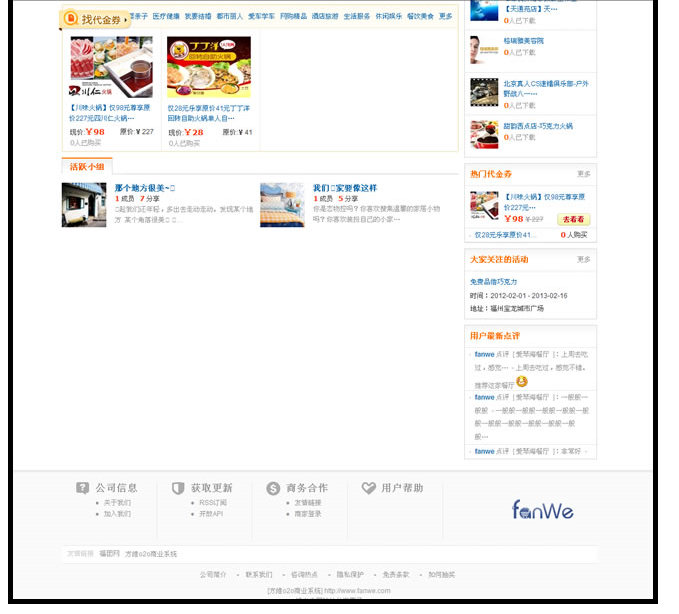Expand 更多 at the end of the category menu
Image resolution: width=679 pixels, height=614 pixels.
click(x=446, y=16)
